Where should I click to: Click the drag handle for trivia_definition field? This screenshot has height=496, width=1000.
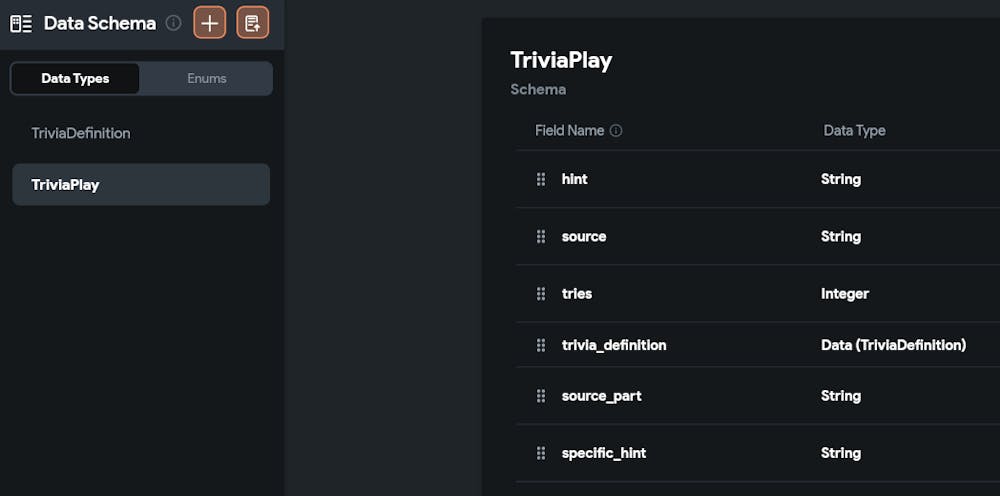(x=541, y=345)
